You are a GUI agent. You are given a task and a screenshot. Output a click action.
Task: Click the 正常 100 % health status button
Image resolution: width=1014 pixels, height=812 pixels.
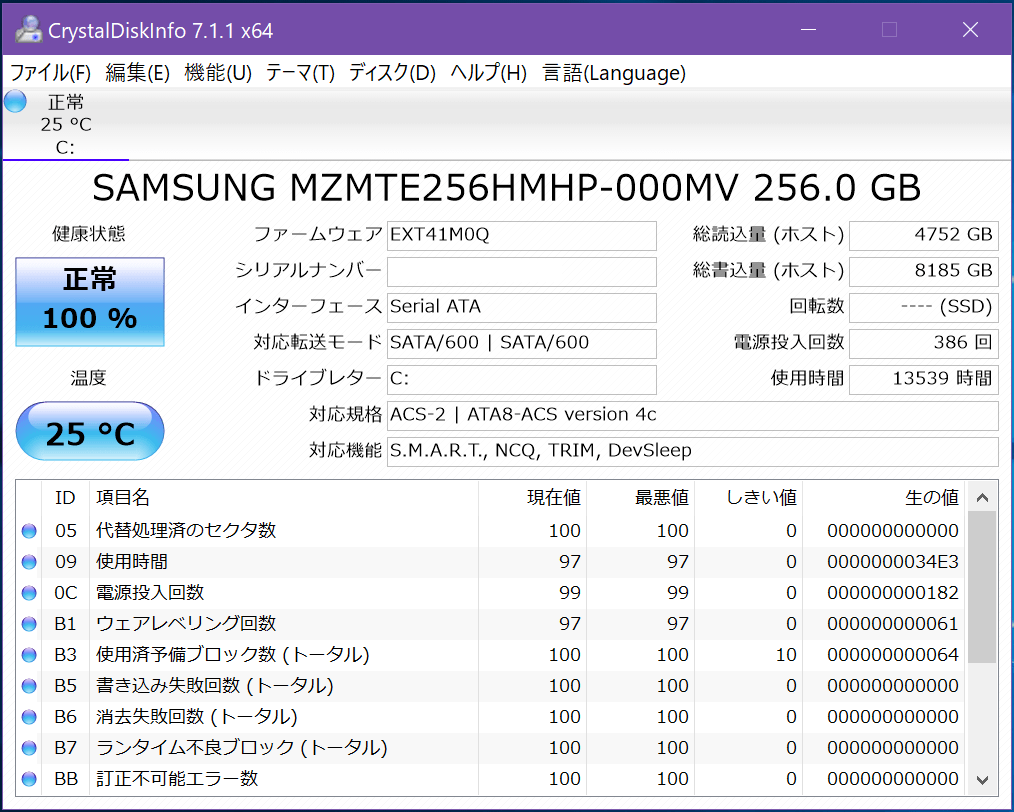pos(90,302)
